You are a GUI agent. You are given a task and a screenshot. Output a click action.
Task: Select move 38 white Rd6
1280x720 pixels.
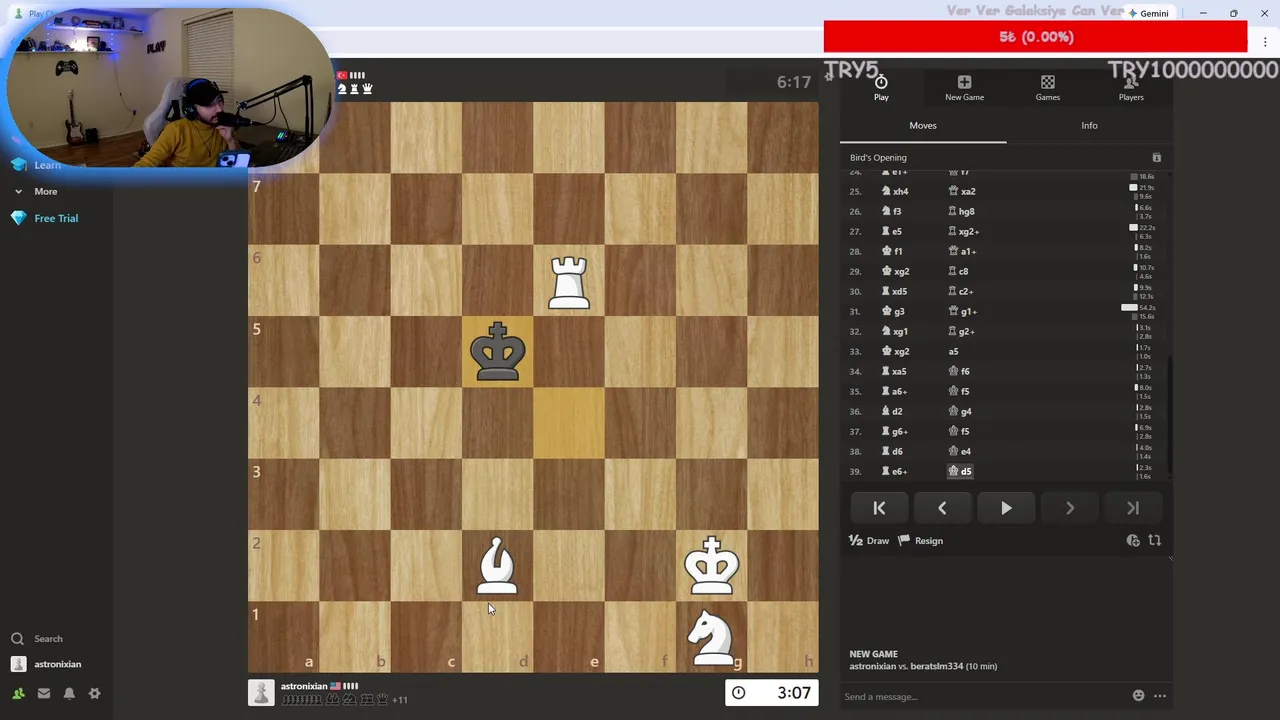click(893, 451)
